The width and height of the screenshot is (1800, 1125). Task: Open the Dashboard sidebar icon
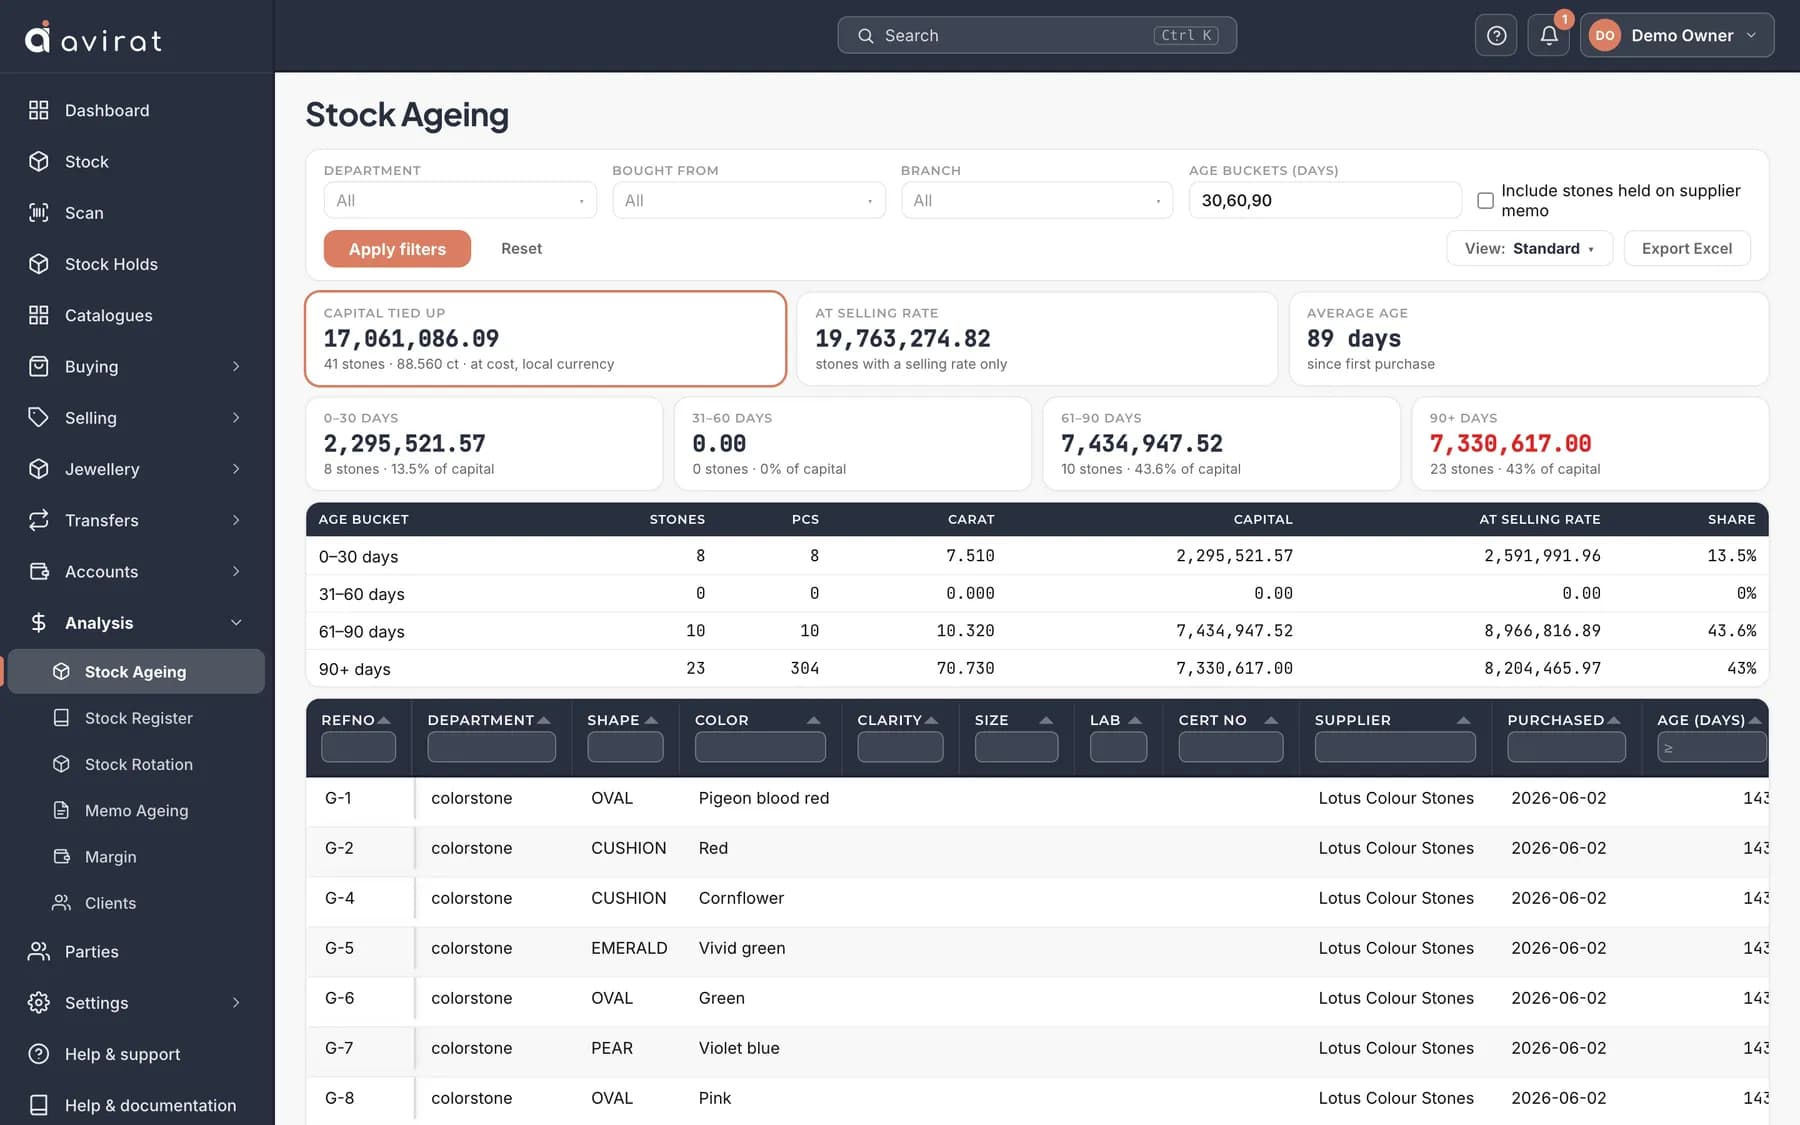click(x=38, y=110)
